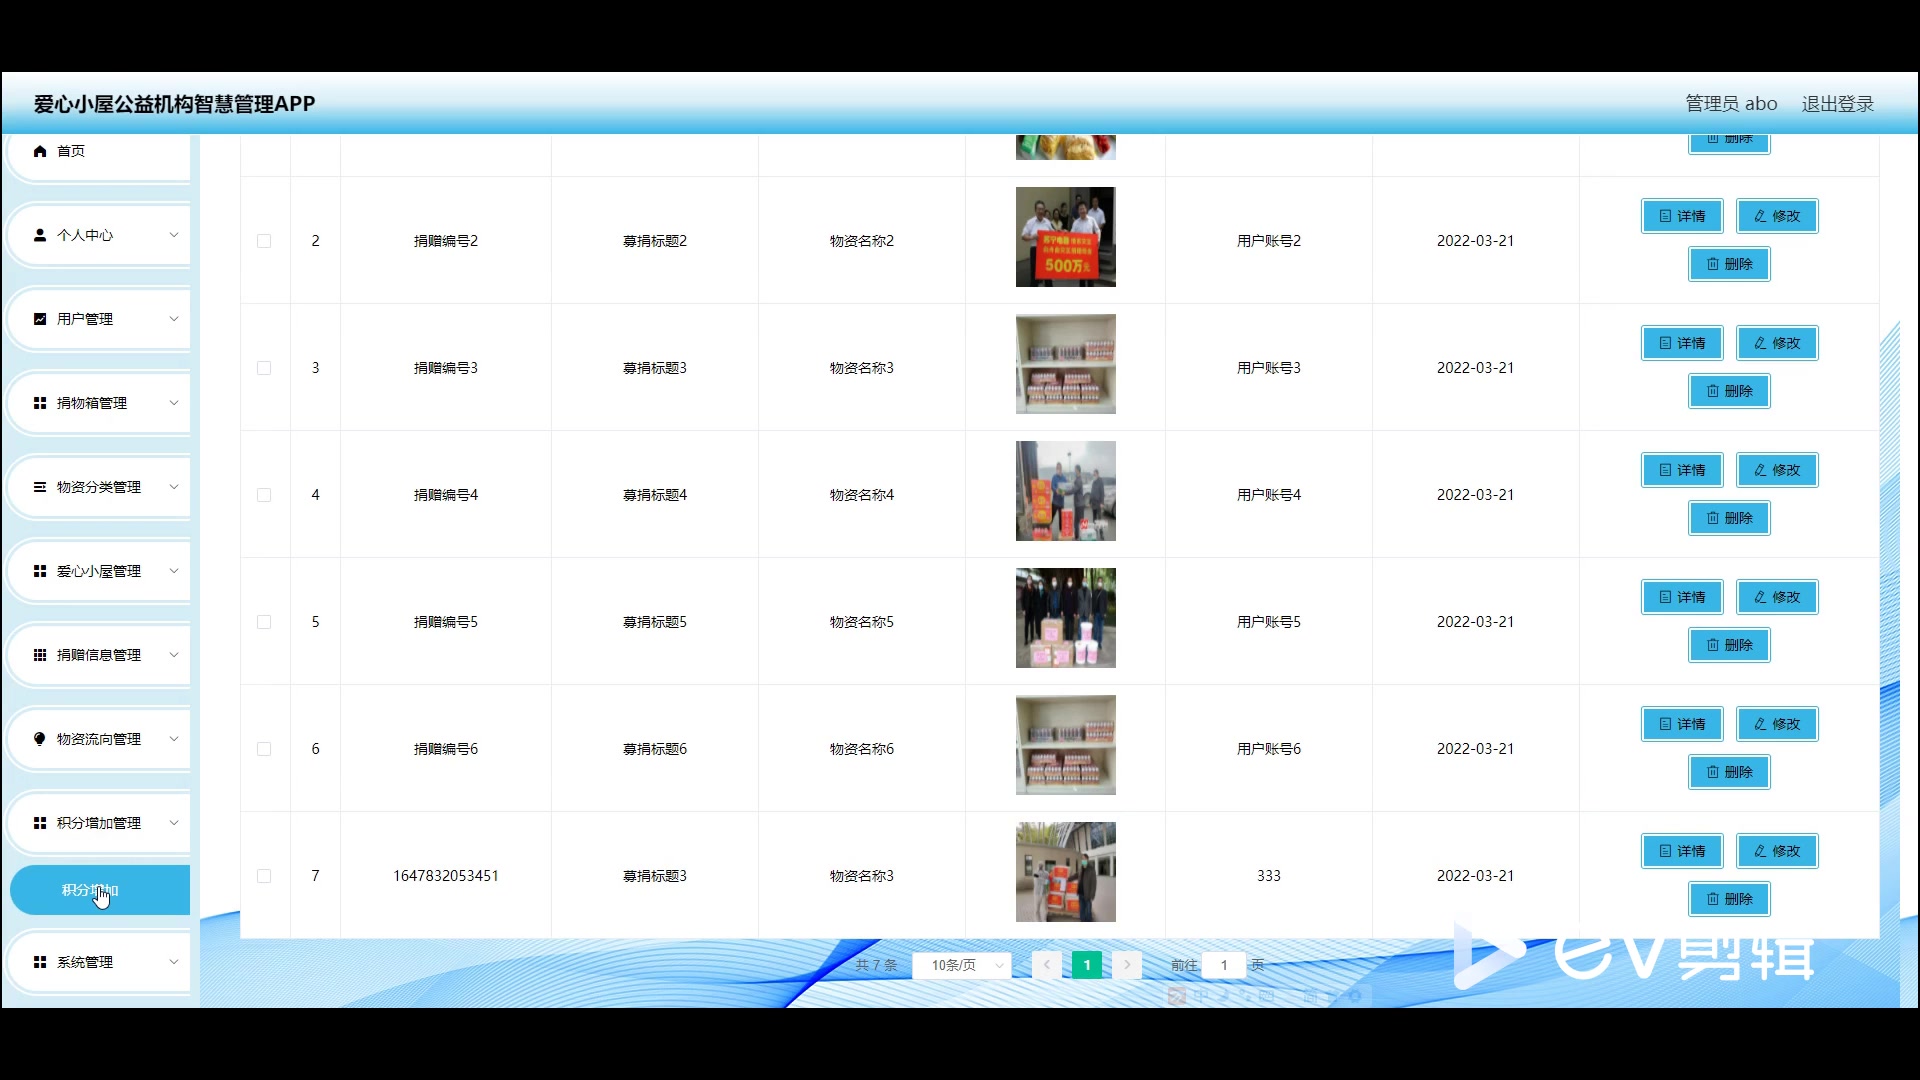Click the grid icon for 捐赠信息管理
Image resolution: width=1920 pixels, height=1080 pixels.
pos(40,655)
